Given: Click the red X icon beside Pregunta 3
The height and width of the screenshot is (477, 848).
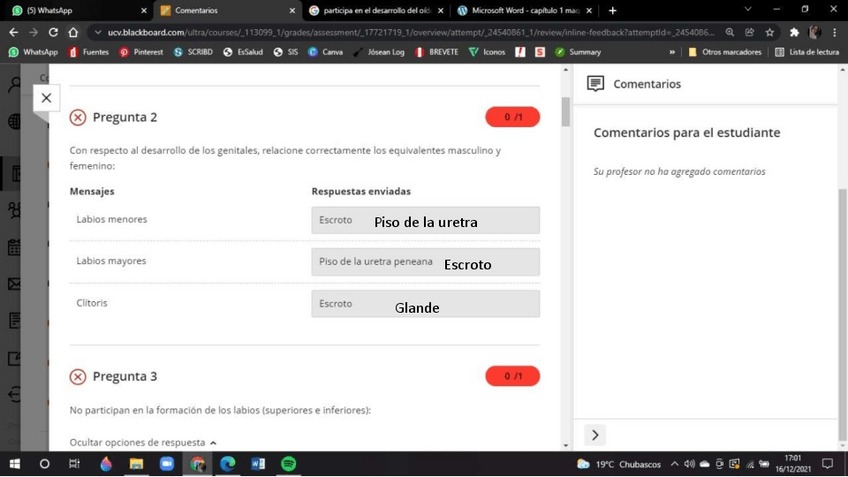Looking at the screenshot, I should pos(78,376).
